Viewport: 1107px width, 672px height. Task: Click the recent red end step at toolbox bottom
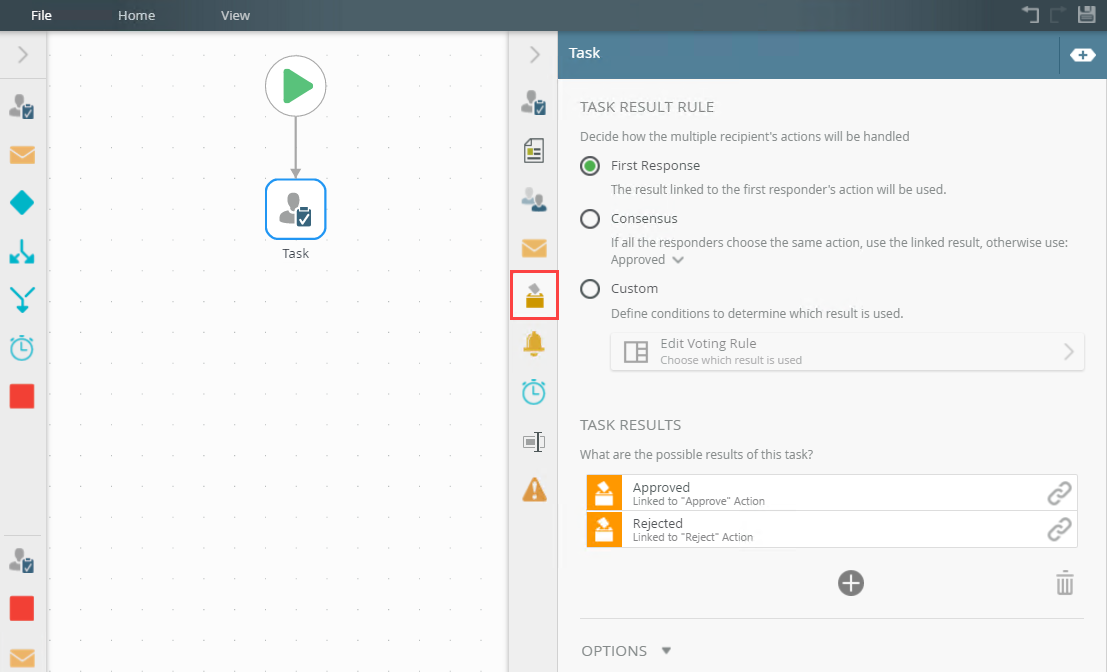[22, 608]
